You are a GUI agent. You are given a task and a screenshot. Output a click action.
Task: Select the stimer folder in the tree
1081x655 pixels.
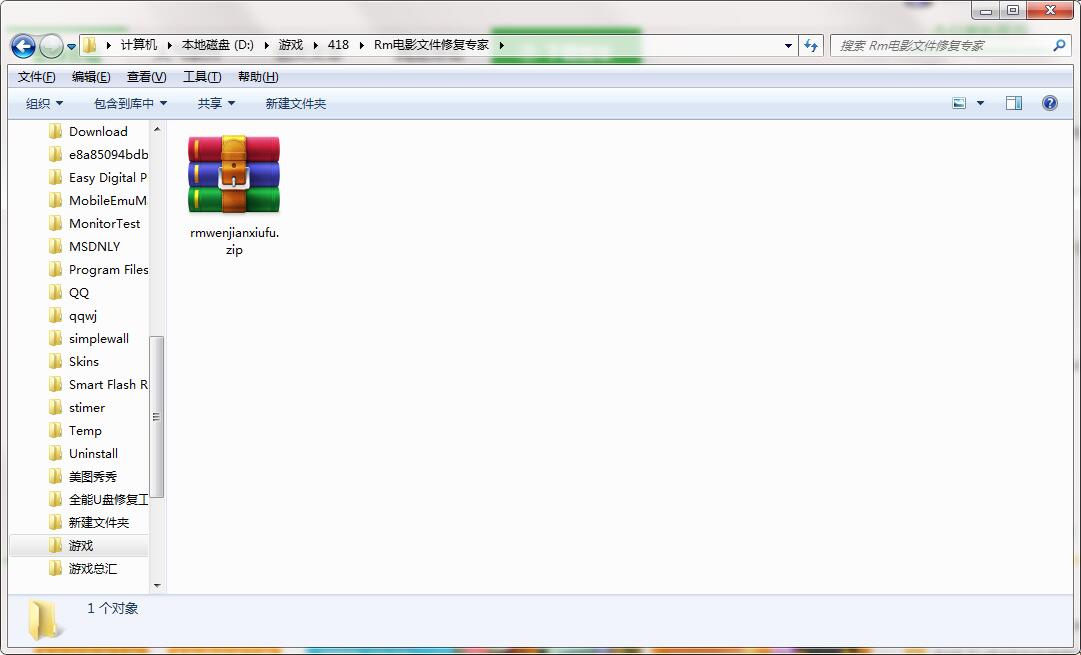pyautogui.click(x=87, y=407)
